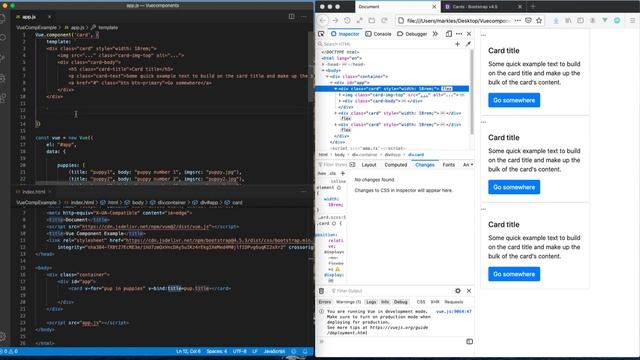
Task: Click the plus icon to create a new node
Action: pyautogui.click(x=458, y=44)
